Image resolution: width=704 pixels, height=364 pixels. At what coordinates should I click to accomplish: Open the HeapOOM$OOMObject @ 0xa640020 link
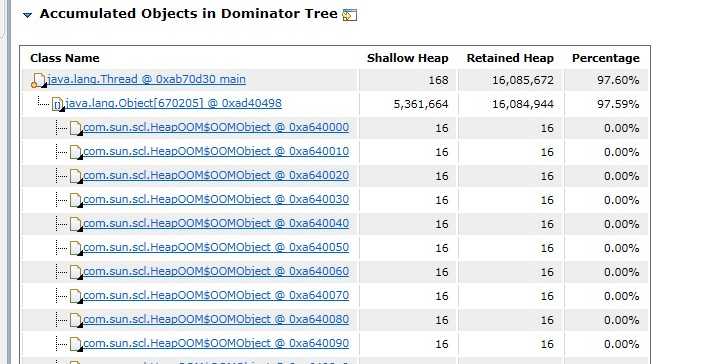pyautogui.click(x=216, y=175)
